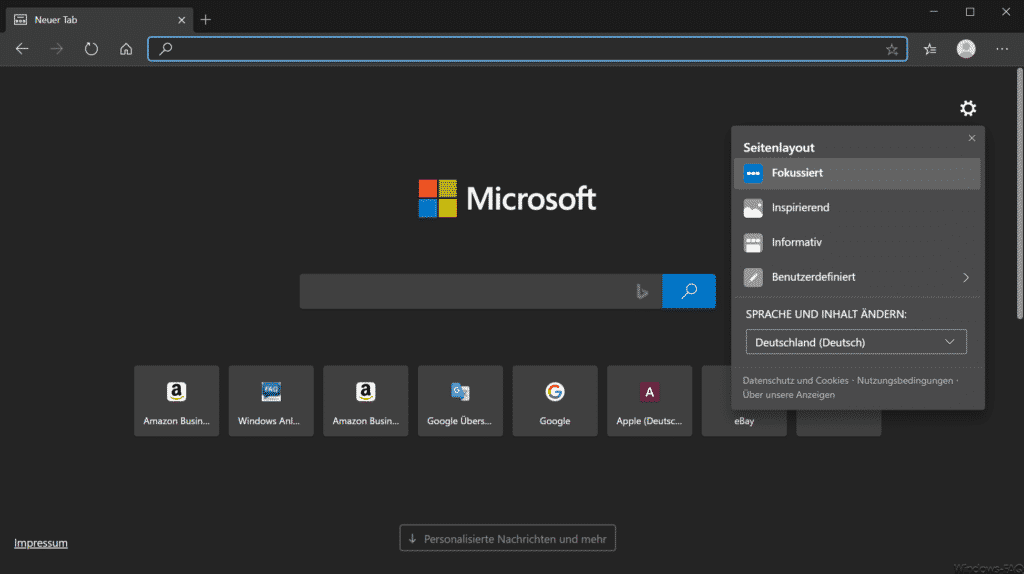Open the first Amazon Business tile
Image resolution: width=1024 pixels, height=574 pixels.
[176, 401]
